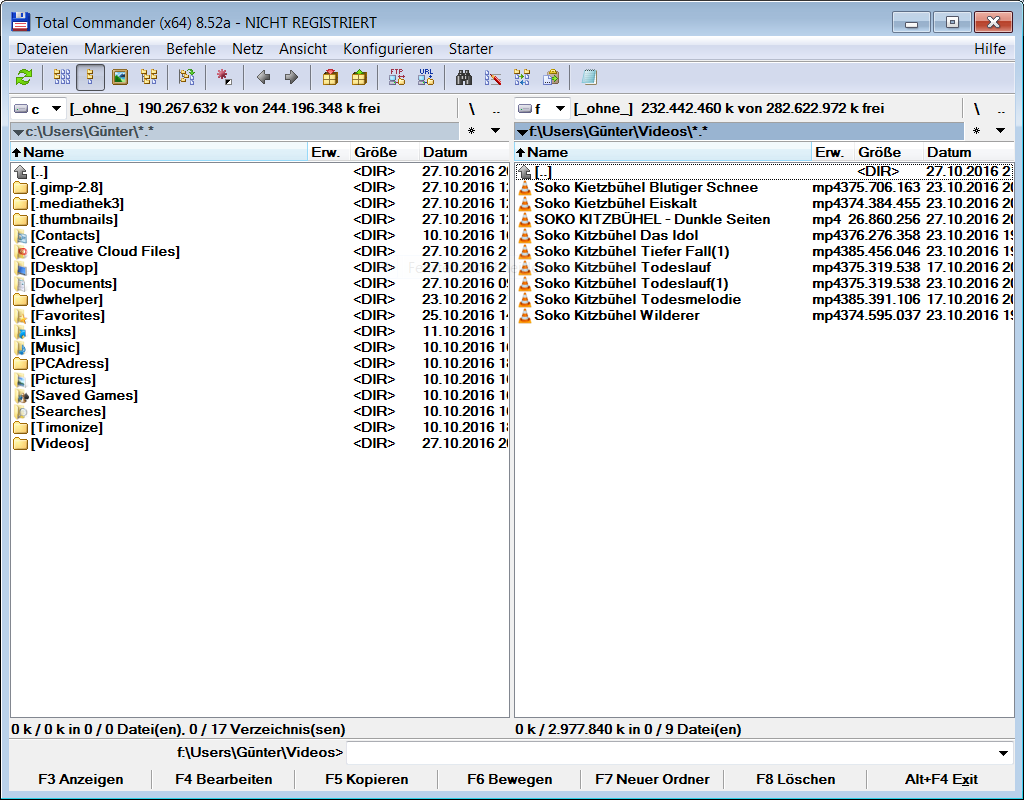Image resolution: width=1024 pixels, height=800 pixels.
Task: Click the swap/invert panels icon
Action: [x=187, y=78]
